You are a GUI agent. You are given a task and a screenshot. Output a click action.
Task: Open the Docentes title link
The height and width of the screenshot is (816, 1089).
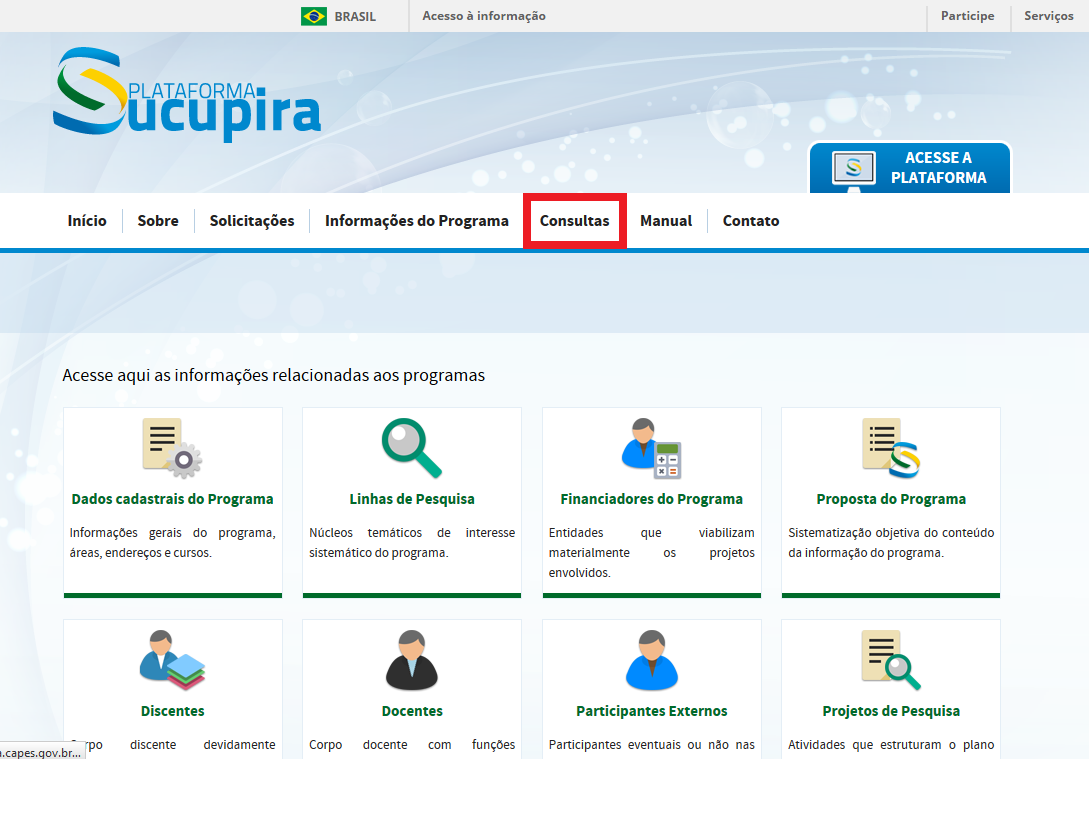coord(412,711)
